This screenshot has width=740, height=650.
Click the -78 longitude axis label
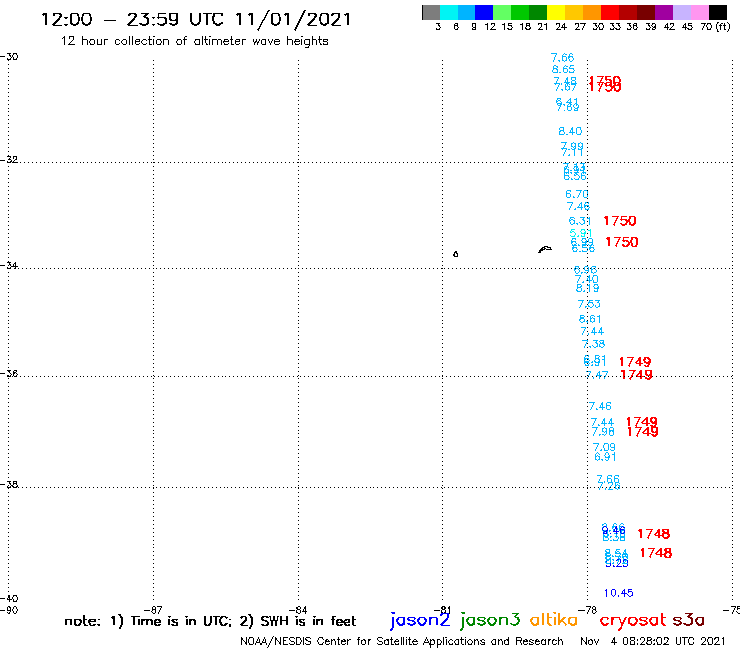pyautogui.click(x=588, y=610)
